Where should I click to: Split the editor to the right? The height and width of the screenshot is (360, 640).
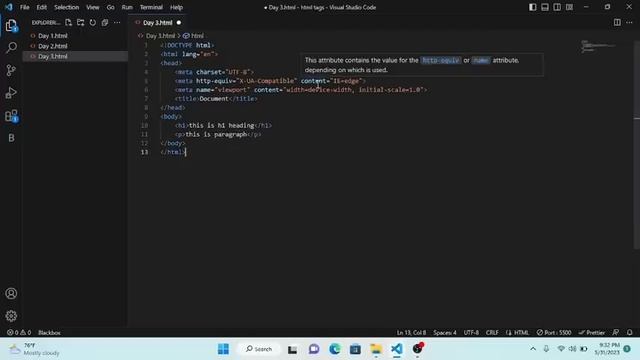[617, 22]
